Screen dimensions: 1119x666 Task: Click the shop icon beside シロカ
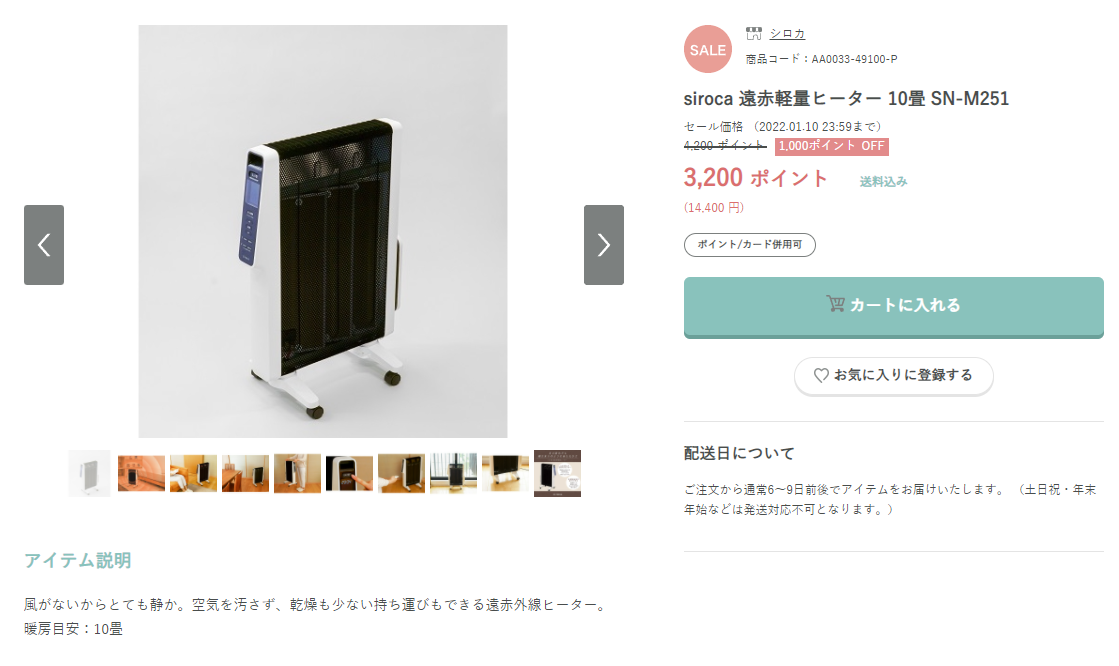pos(754,34)
